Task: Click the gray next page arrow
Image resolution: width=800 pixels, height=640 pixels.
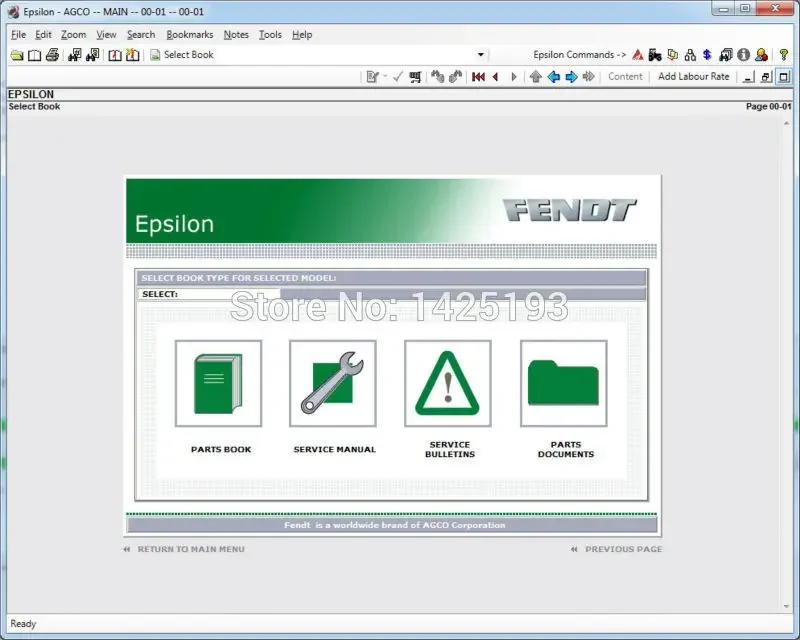Action: click(514, 77)
